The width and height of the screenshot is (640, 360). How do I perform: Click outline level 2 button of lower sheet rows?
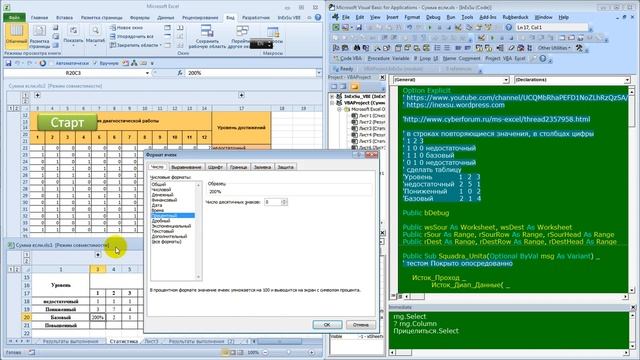[x=16, y=269]
